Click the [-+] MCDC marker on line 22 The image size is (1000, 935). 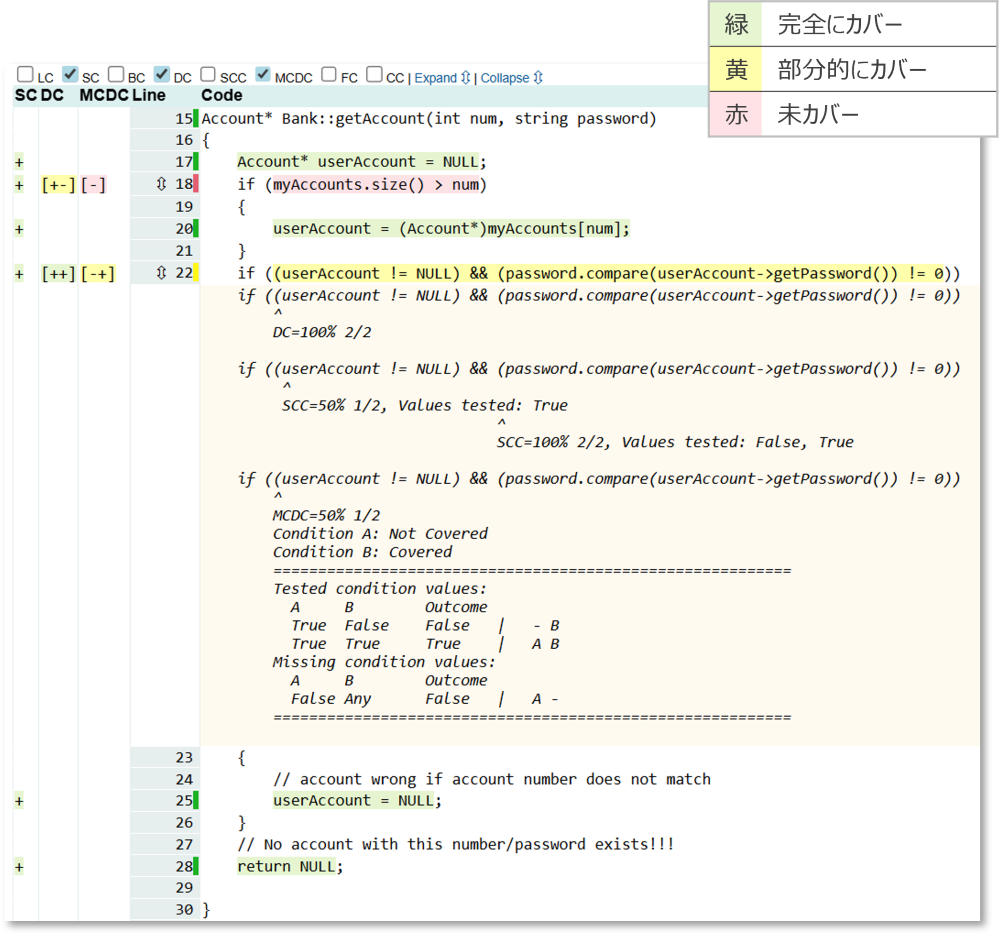(x=97, y=273)
